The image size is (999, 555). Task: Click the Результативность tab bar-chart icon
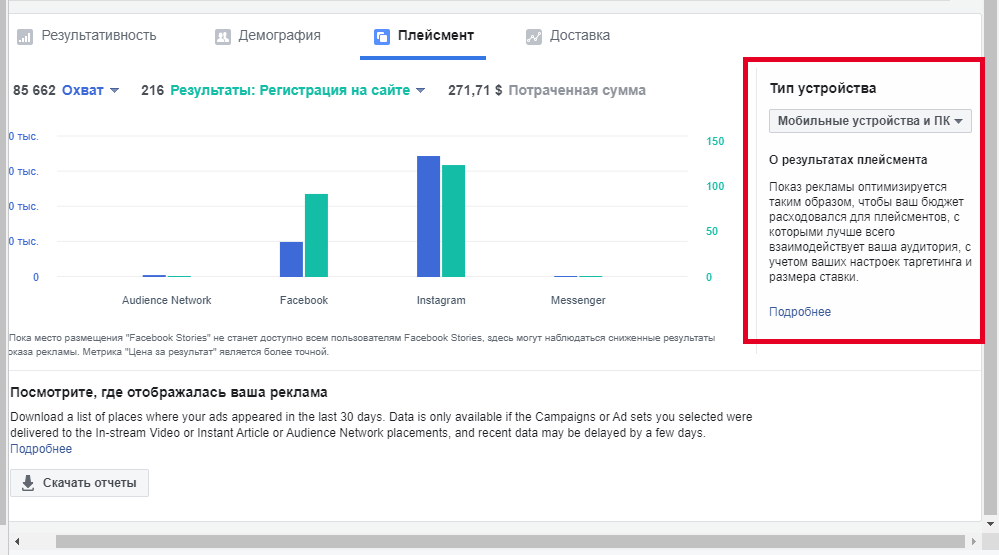coord(25,37)
